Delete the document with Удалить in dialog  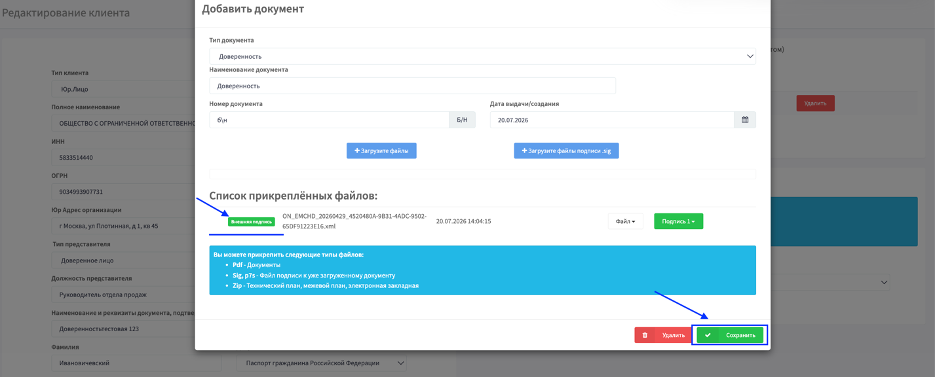663,335
